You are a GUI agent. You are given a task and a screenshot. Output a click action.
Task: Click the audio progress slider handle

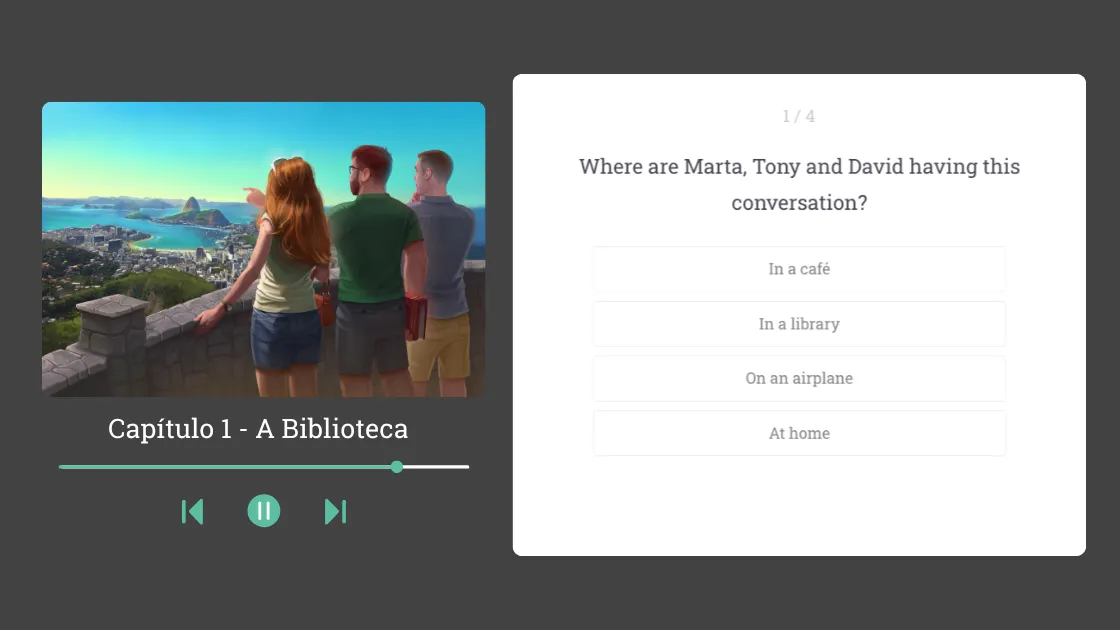(397, 467)
